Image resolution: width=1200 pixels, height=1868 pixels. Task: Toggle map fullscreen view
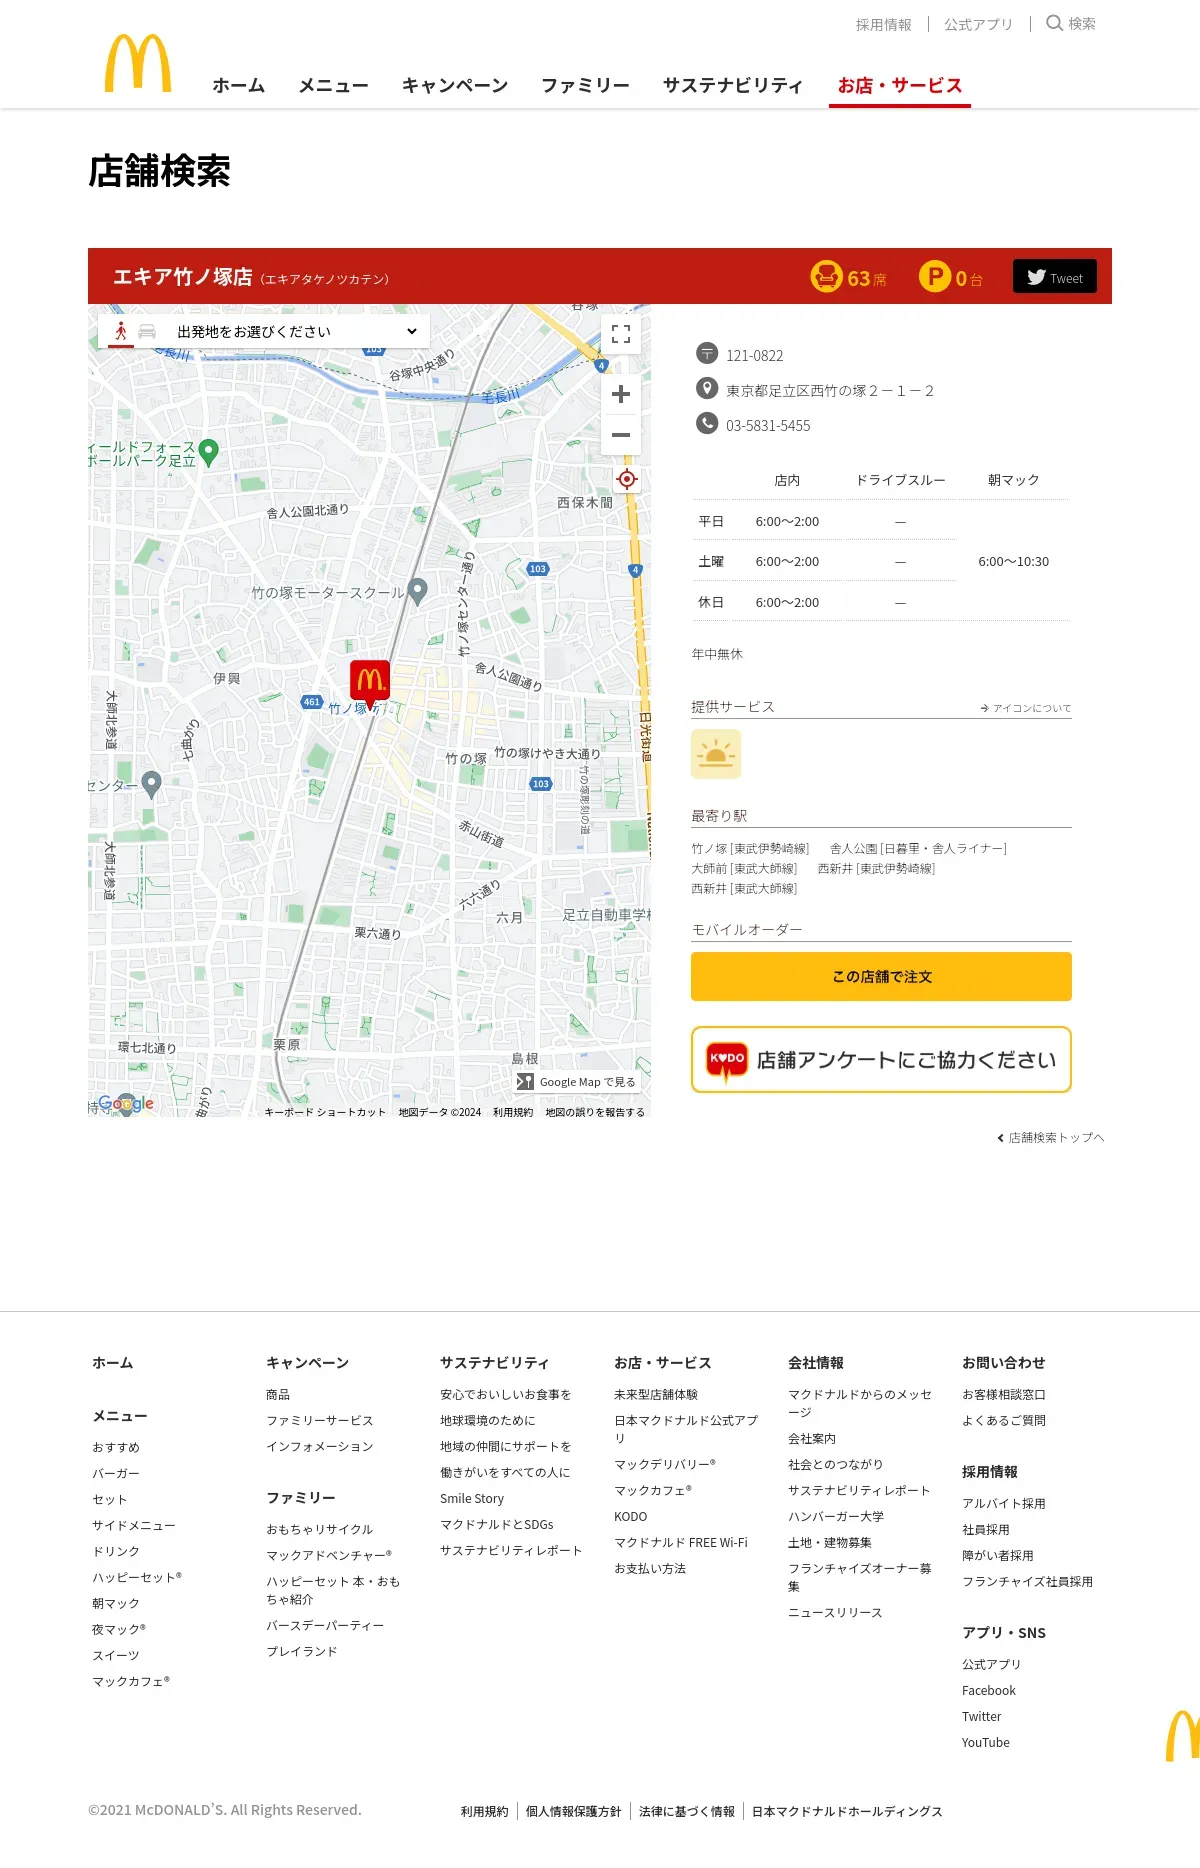(x=621, y=334)
